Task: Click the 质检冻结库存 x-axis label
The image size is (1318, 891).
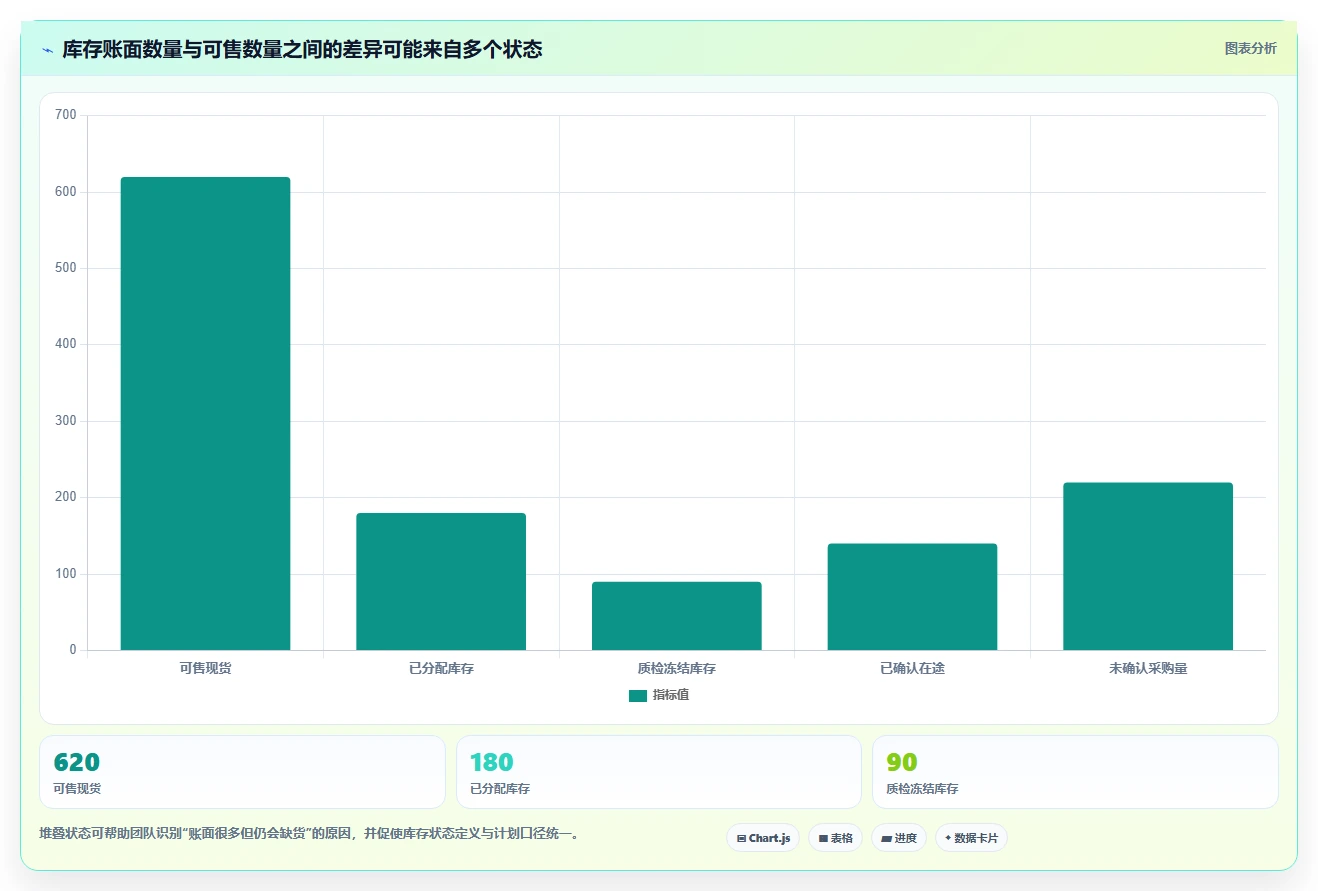Action: click(677, 668)
